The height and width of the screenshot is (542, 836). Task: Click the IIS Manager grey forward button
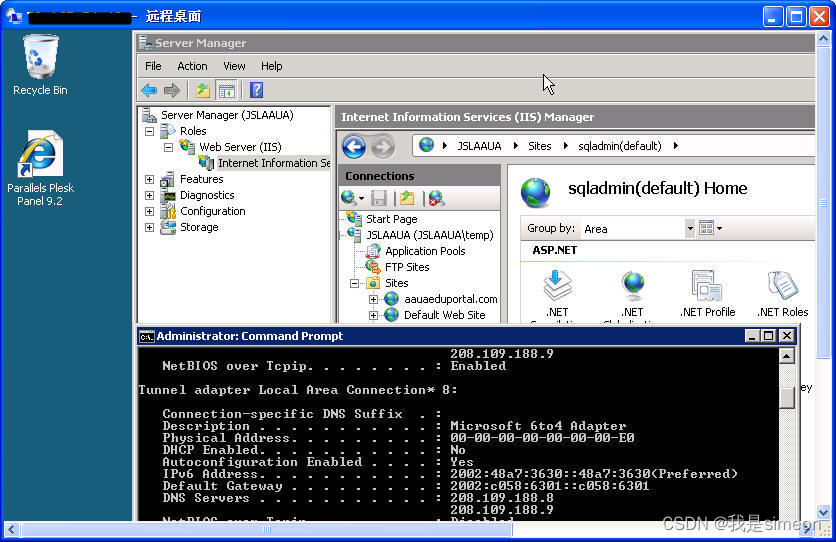pyautogui.click(x=382, y=147)
